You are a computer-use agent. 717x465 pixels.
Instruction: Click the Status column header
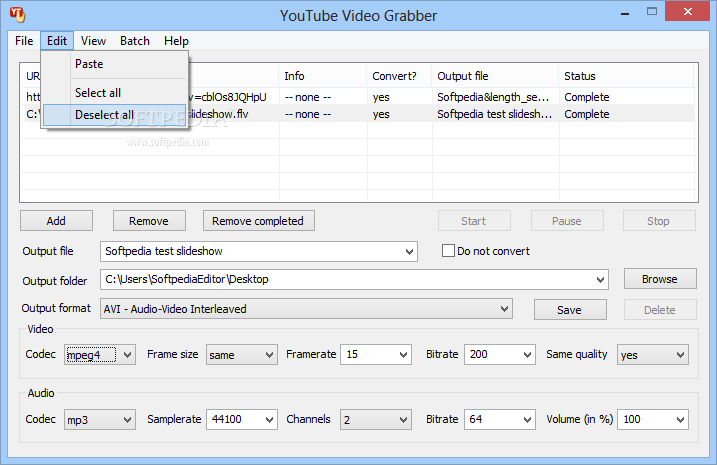pos(626,76)
